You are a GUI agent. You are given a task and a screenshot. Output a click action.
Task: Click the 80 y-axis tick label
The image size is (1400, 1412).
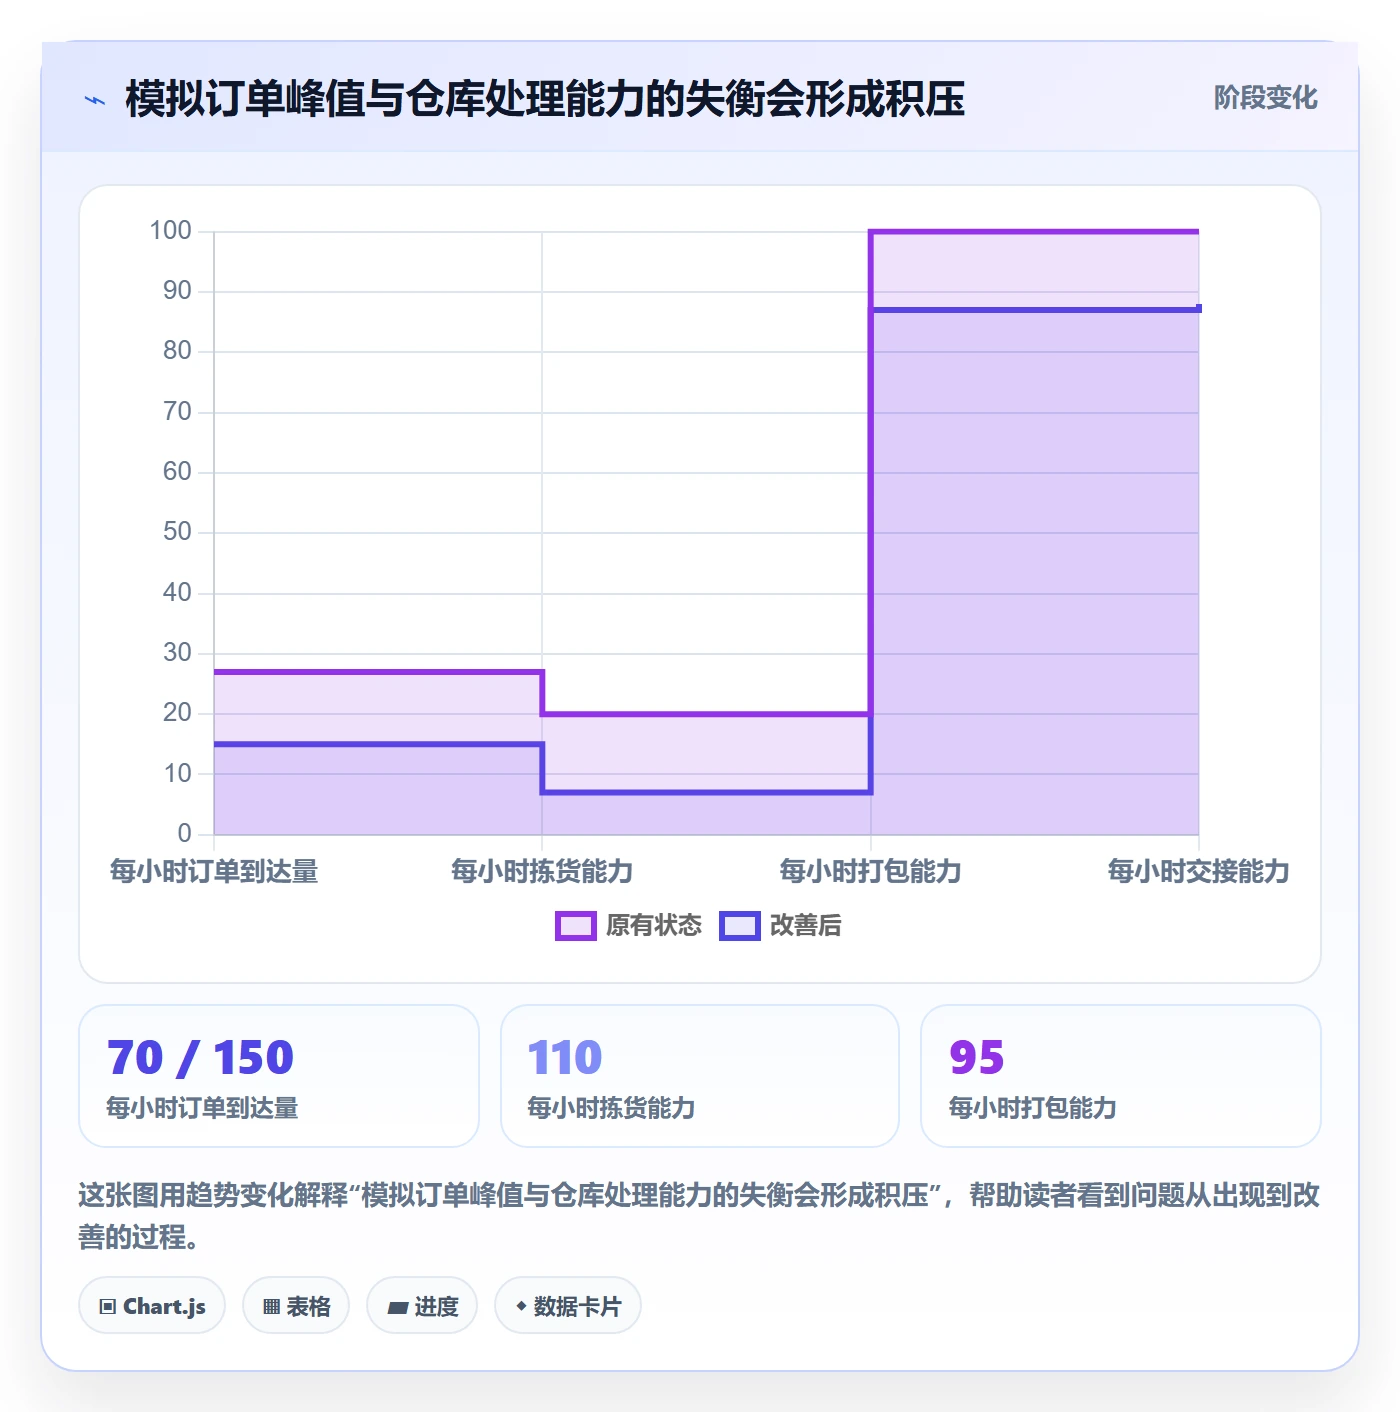(177, 351)
